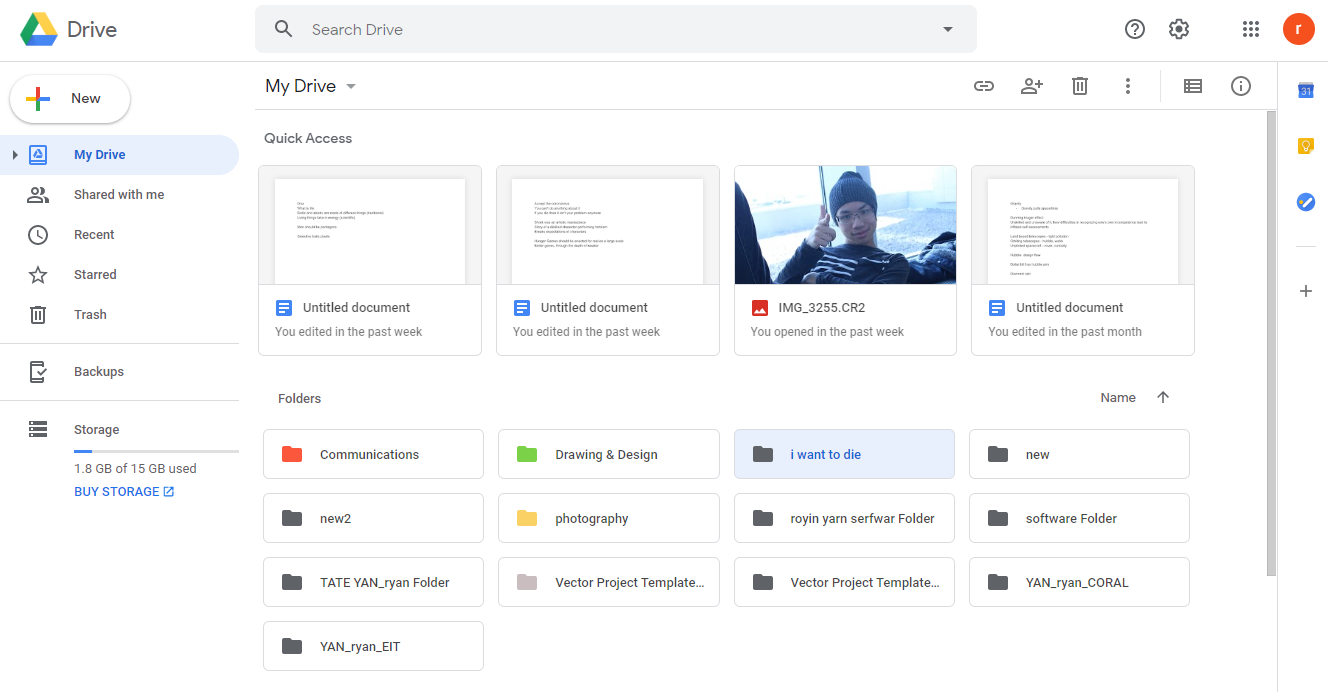The image size is (1328, 692).
Task: Open the More actions three-dot menu
Action: (1128, 86)
